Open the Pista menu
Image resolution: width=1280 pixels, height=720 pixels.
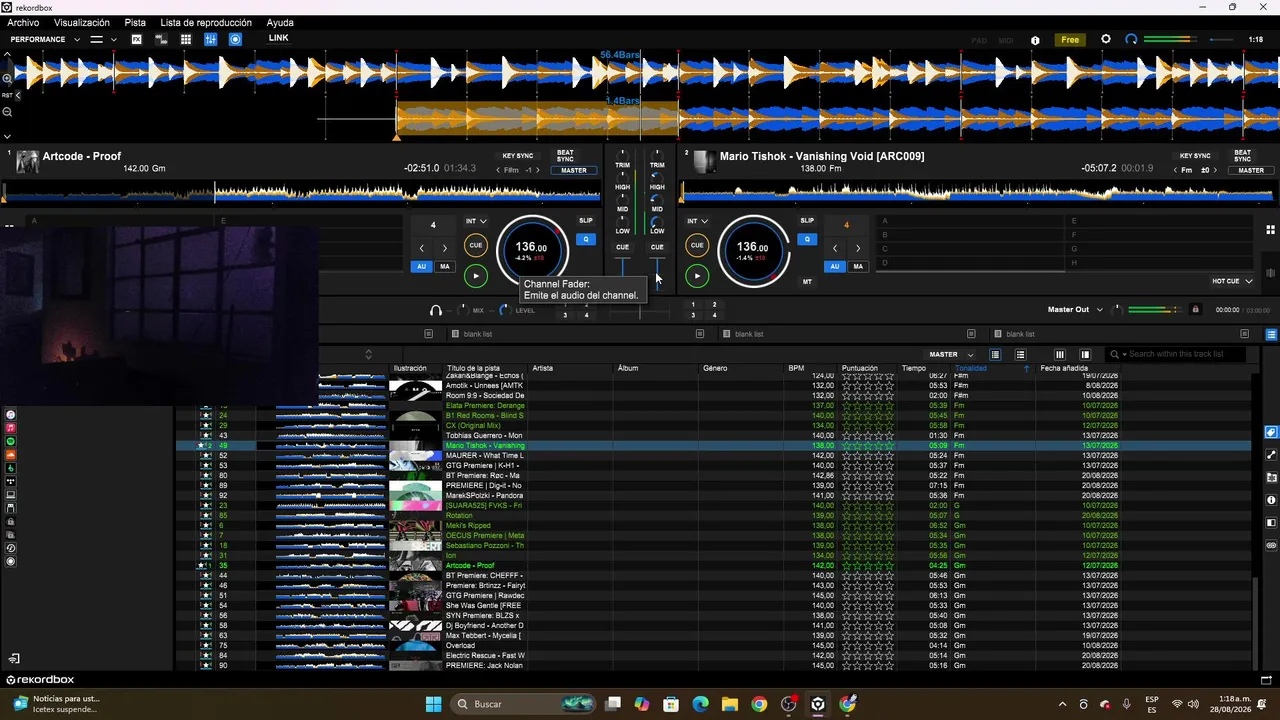coord(135,22)
